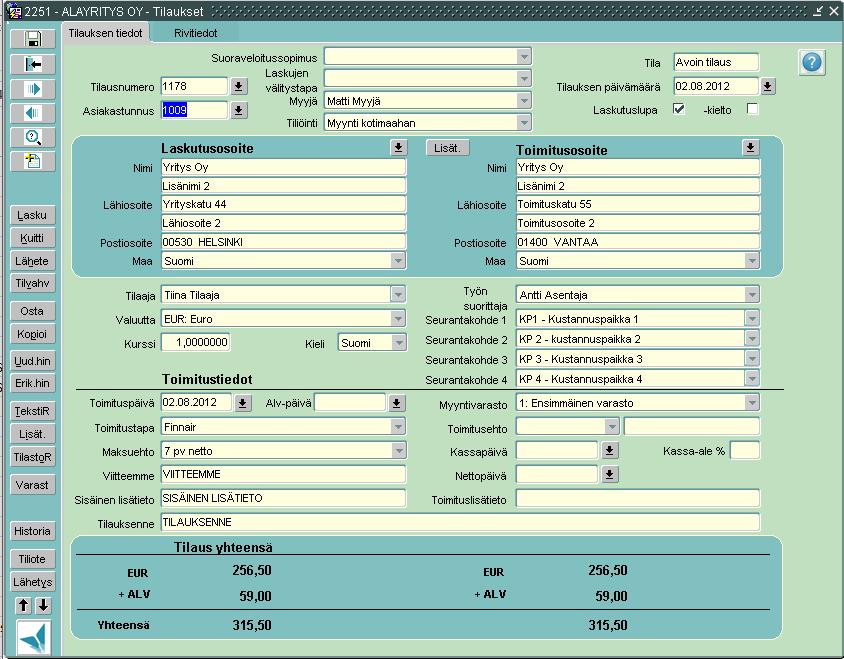Click the TekstiR button
The height and width of the screenshot is (659, 844).
pos(33,411)
